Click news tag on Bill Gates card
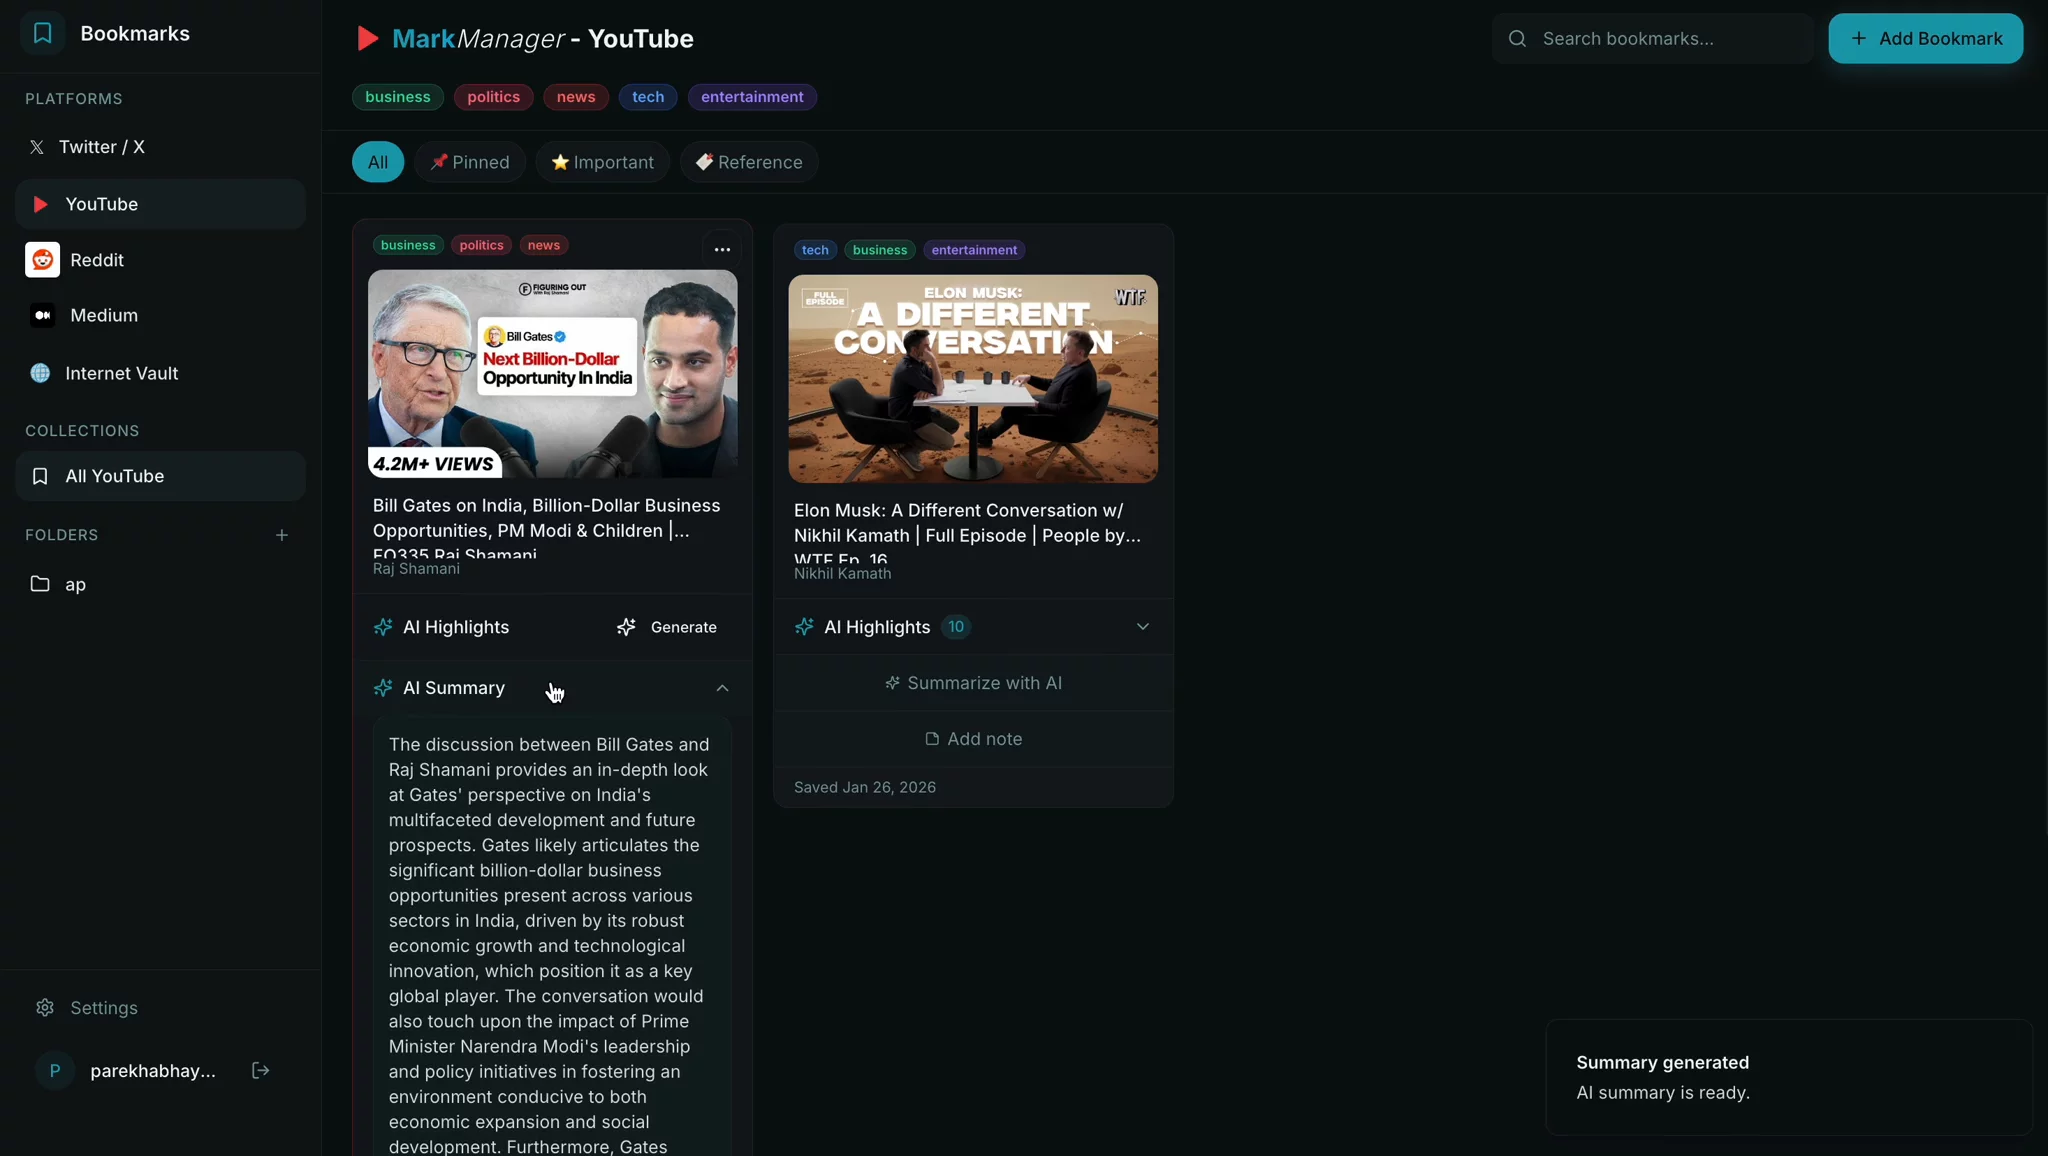The height and width of the screenshot is (1156, 2048). coord(544,245)
